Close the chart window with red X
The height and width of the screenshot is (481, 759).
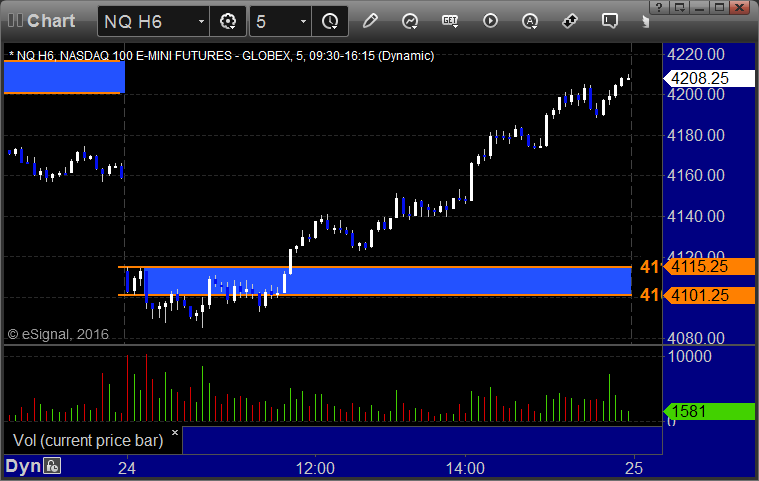[x=740, y=7]
